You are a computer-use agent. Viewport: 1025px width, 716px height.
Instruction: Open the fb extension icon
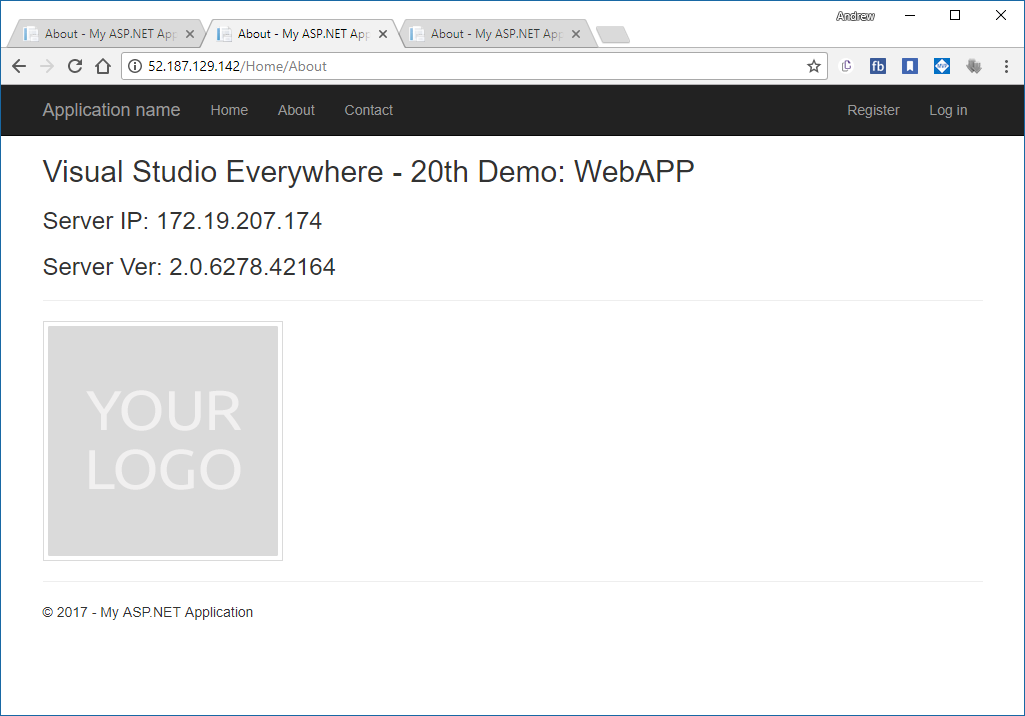point(878,66)
